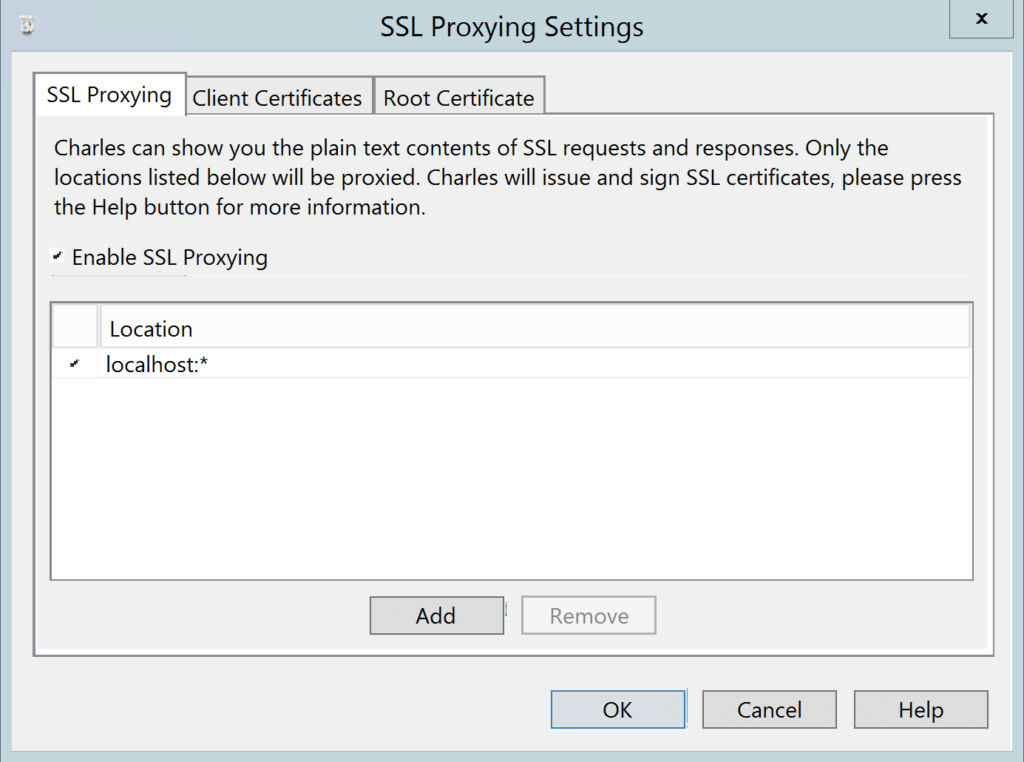Select the localhost:* location row
The image size is (1024, 762).
click(511, 364)
